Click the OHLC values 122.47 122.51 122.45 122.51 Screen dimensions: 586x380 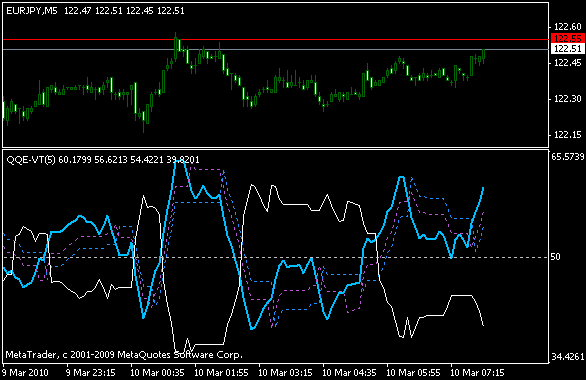coord(124,11)
